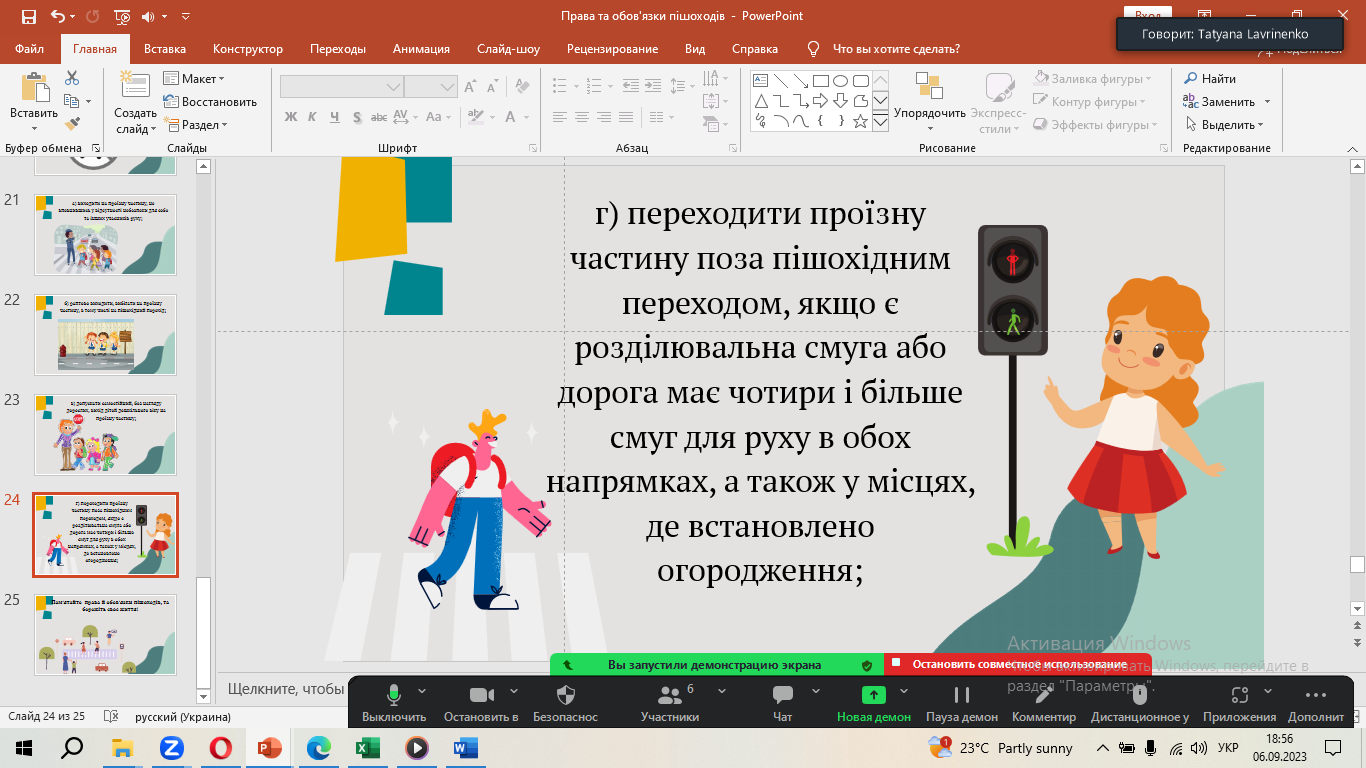Choose the right arrow shape in gallery
This screenshot has width=1366, height=768.
[x=820, y=100]
